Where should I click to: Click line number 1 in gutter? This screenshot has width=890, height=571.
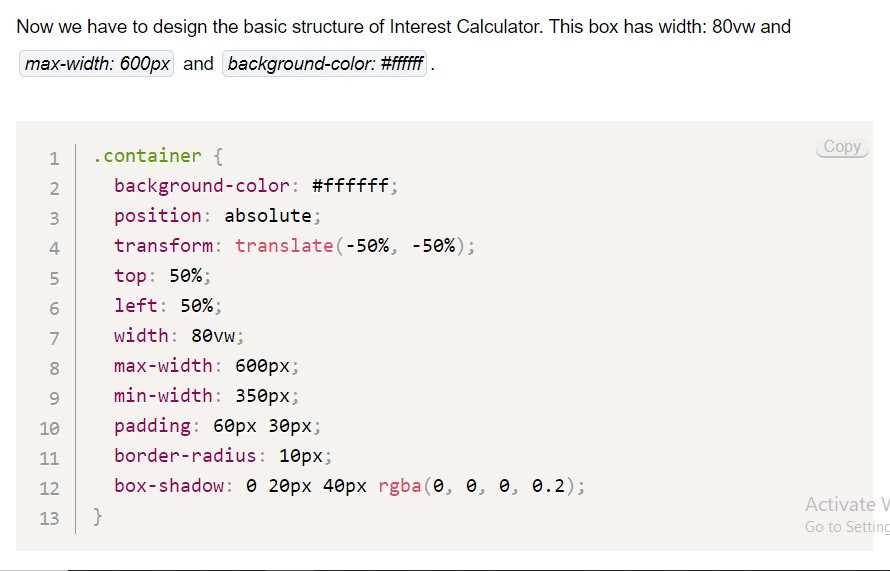[x=54, y=158]
